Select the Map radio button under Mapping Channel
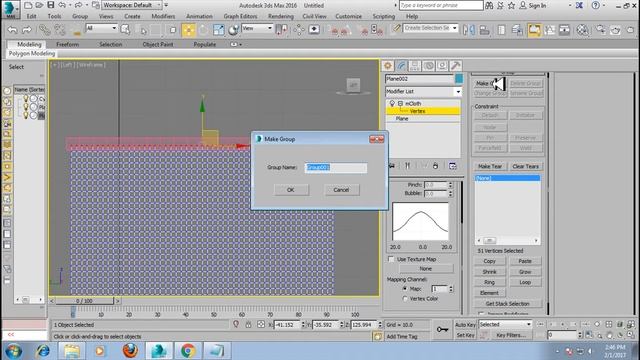640x360 pixels. (x=405, y=289)
